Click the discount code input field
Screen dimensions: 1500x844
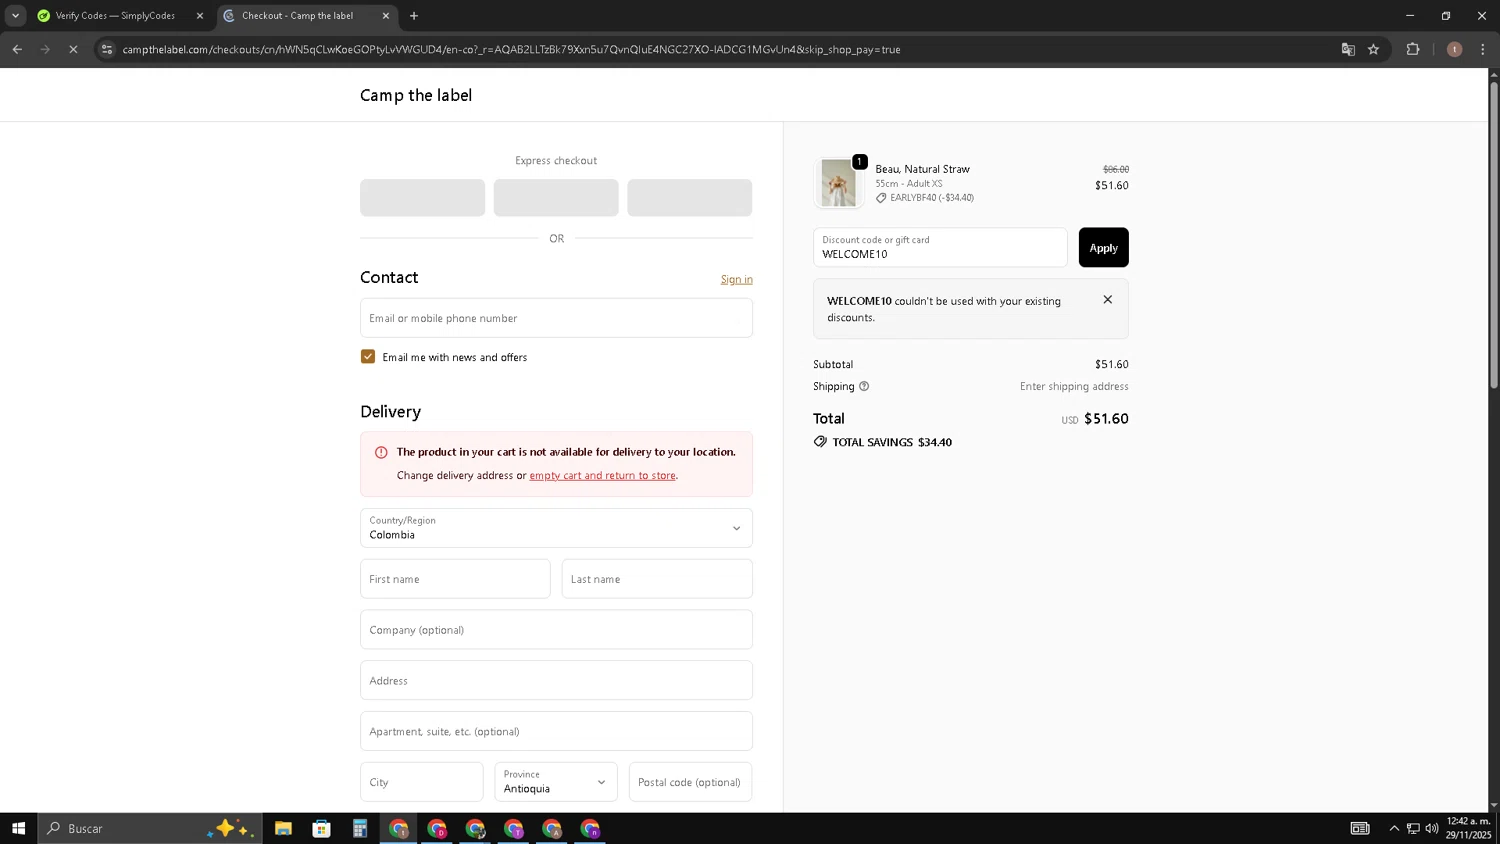click(x=940, y=248)
